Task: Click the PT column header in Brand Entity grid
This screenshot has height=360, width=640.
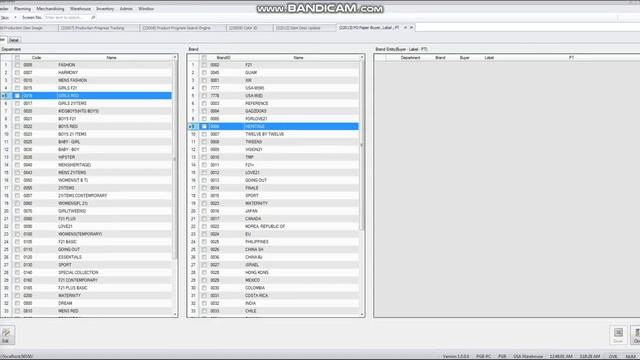Action: tap(571, 58)
